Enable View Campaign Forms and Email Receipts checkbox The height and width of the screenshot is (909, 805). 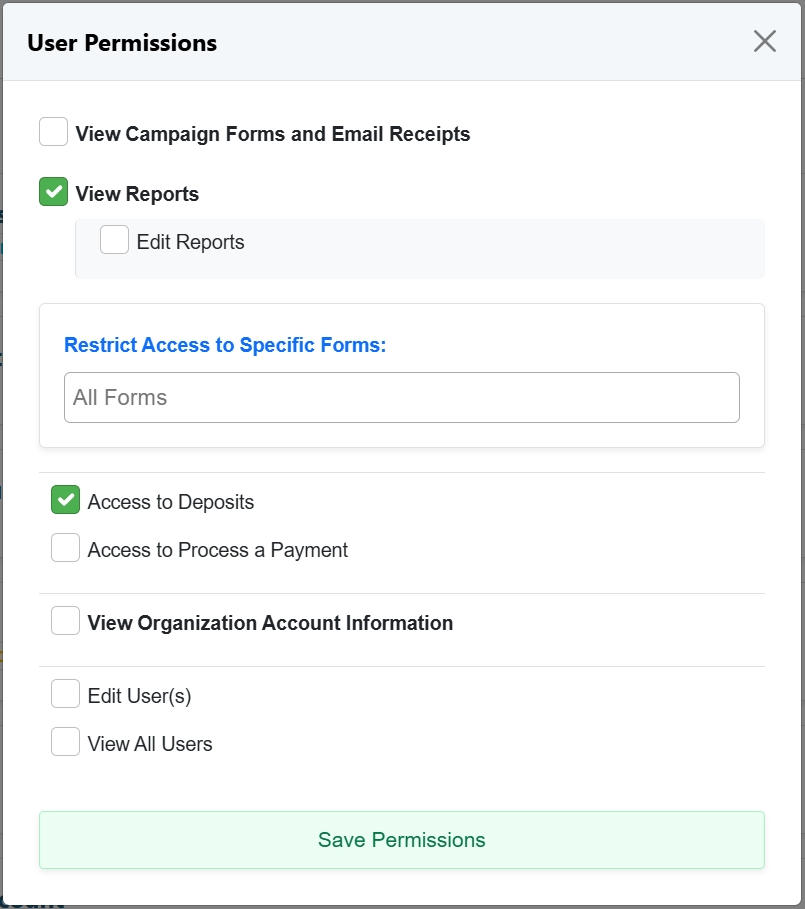tap(53, 132)
